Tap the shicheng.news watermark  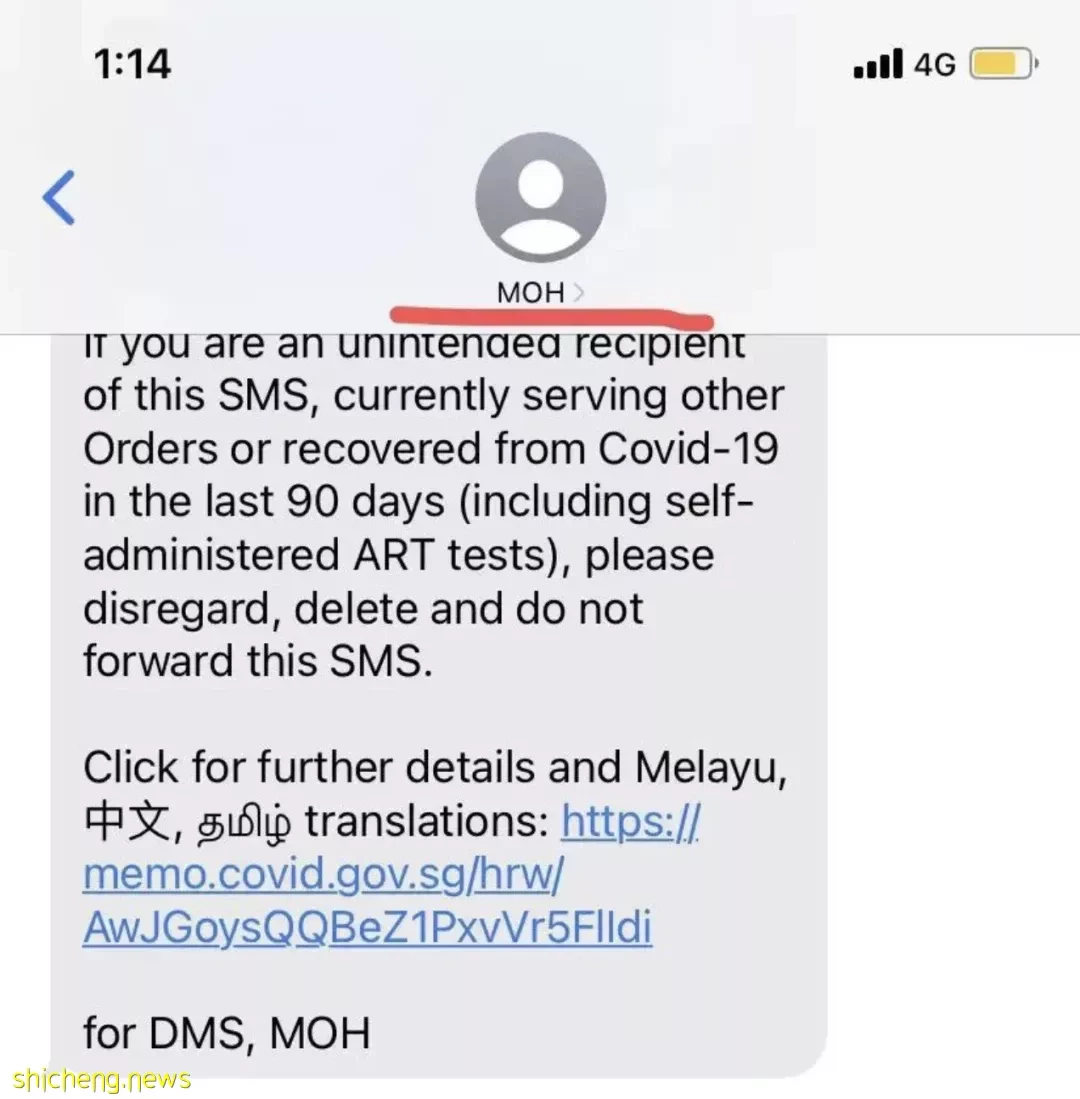pyautogui.click(x=102, y=1079)
